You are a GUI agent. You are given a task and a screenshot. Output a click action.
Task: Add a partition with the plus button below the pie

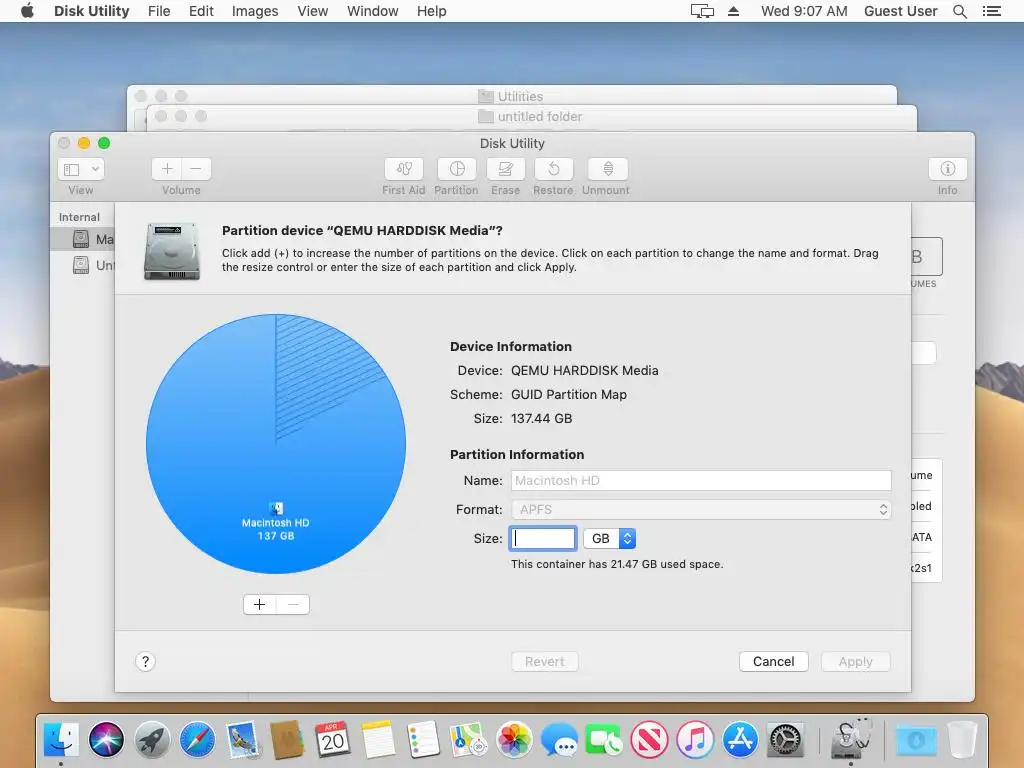(259, 605)
